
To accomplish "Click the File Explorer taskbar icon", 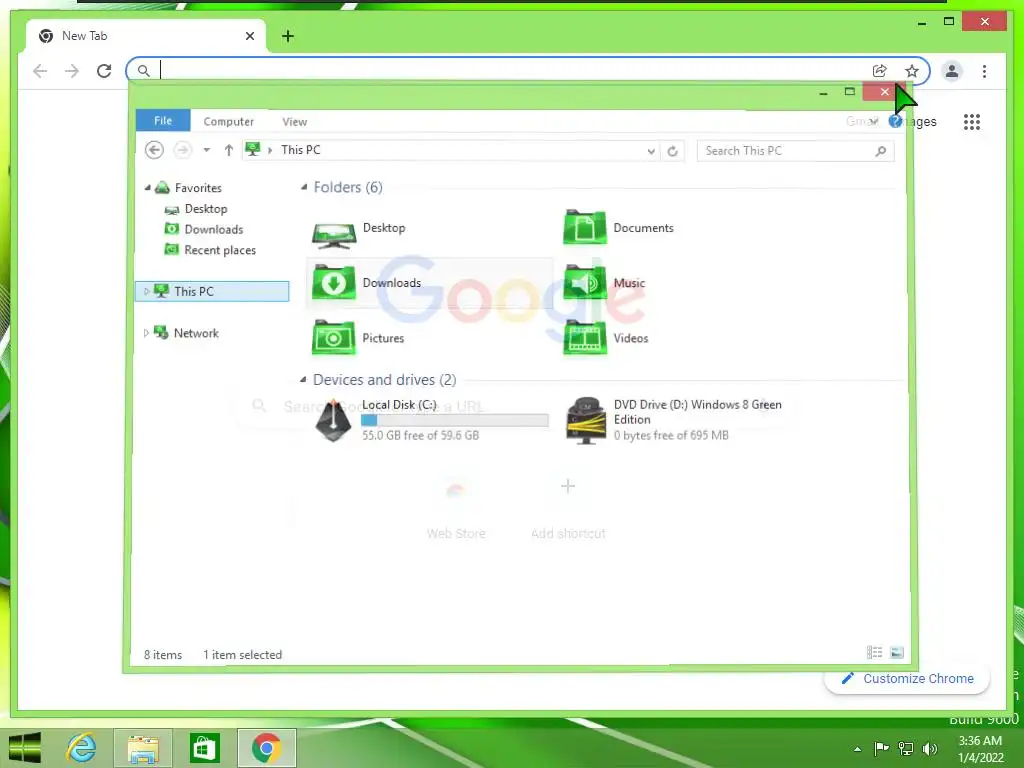I will tap(143, 748).
